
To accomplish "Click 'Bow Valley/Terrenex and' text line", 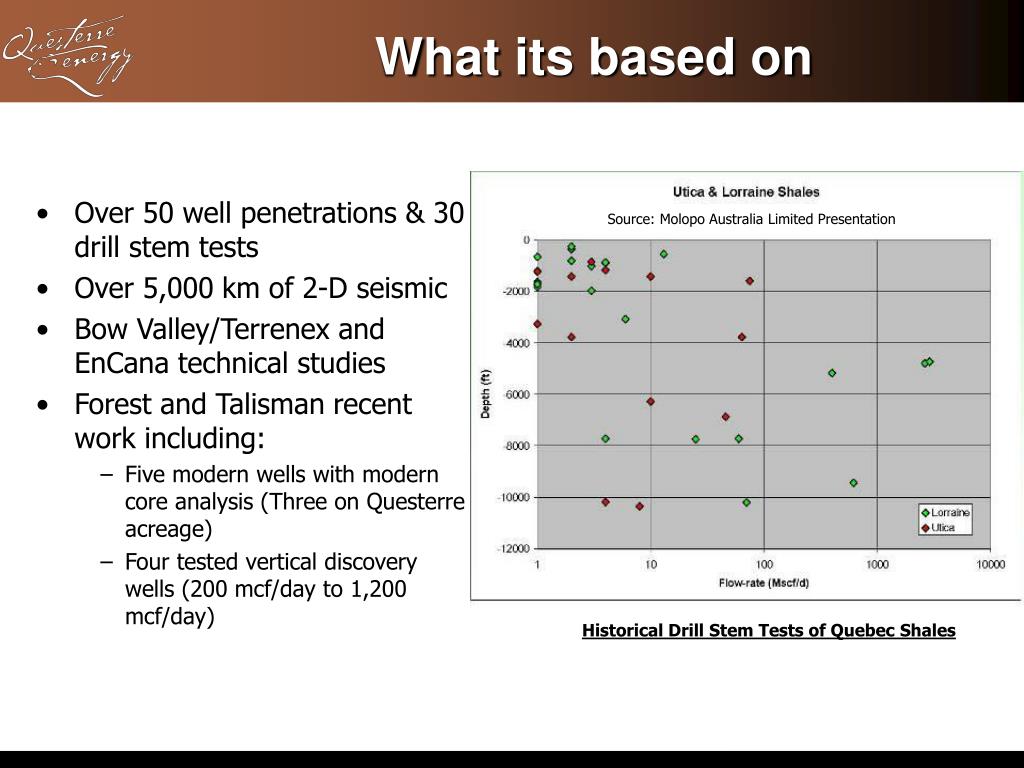I will (x=229, y=329).
